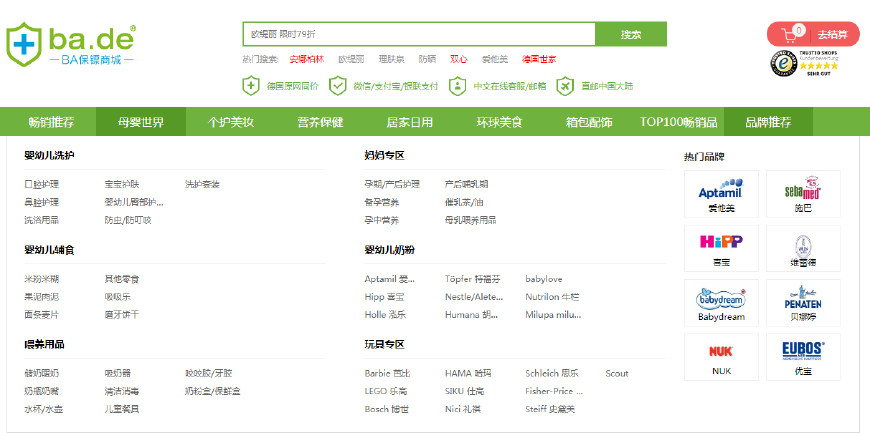Click the red 安娜柏林 hot search link
The width and height of the screenshot is (870, 433).
[307, 59]
